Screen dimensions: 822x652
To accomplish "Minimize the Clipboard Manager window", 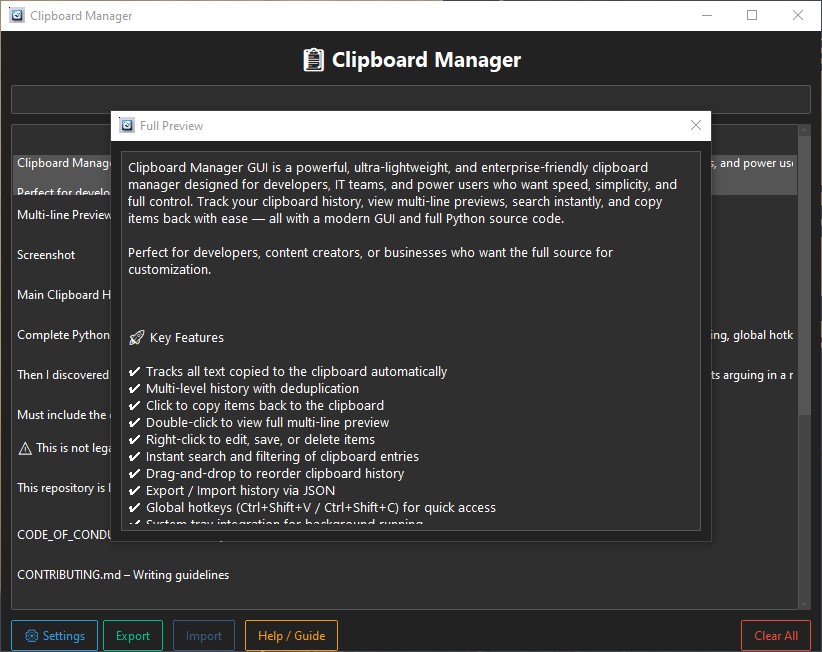I will click(x=707, y=15).
